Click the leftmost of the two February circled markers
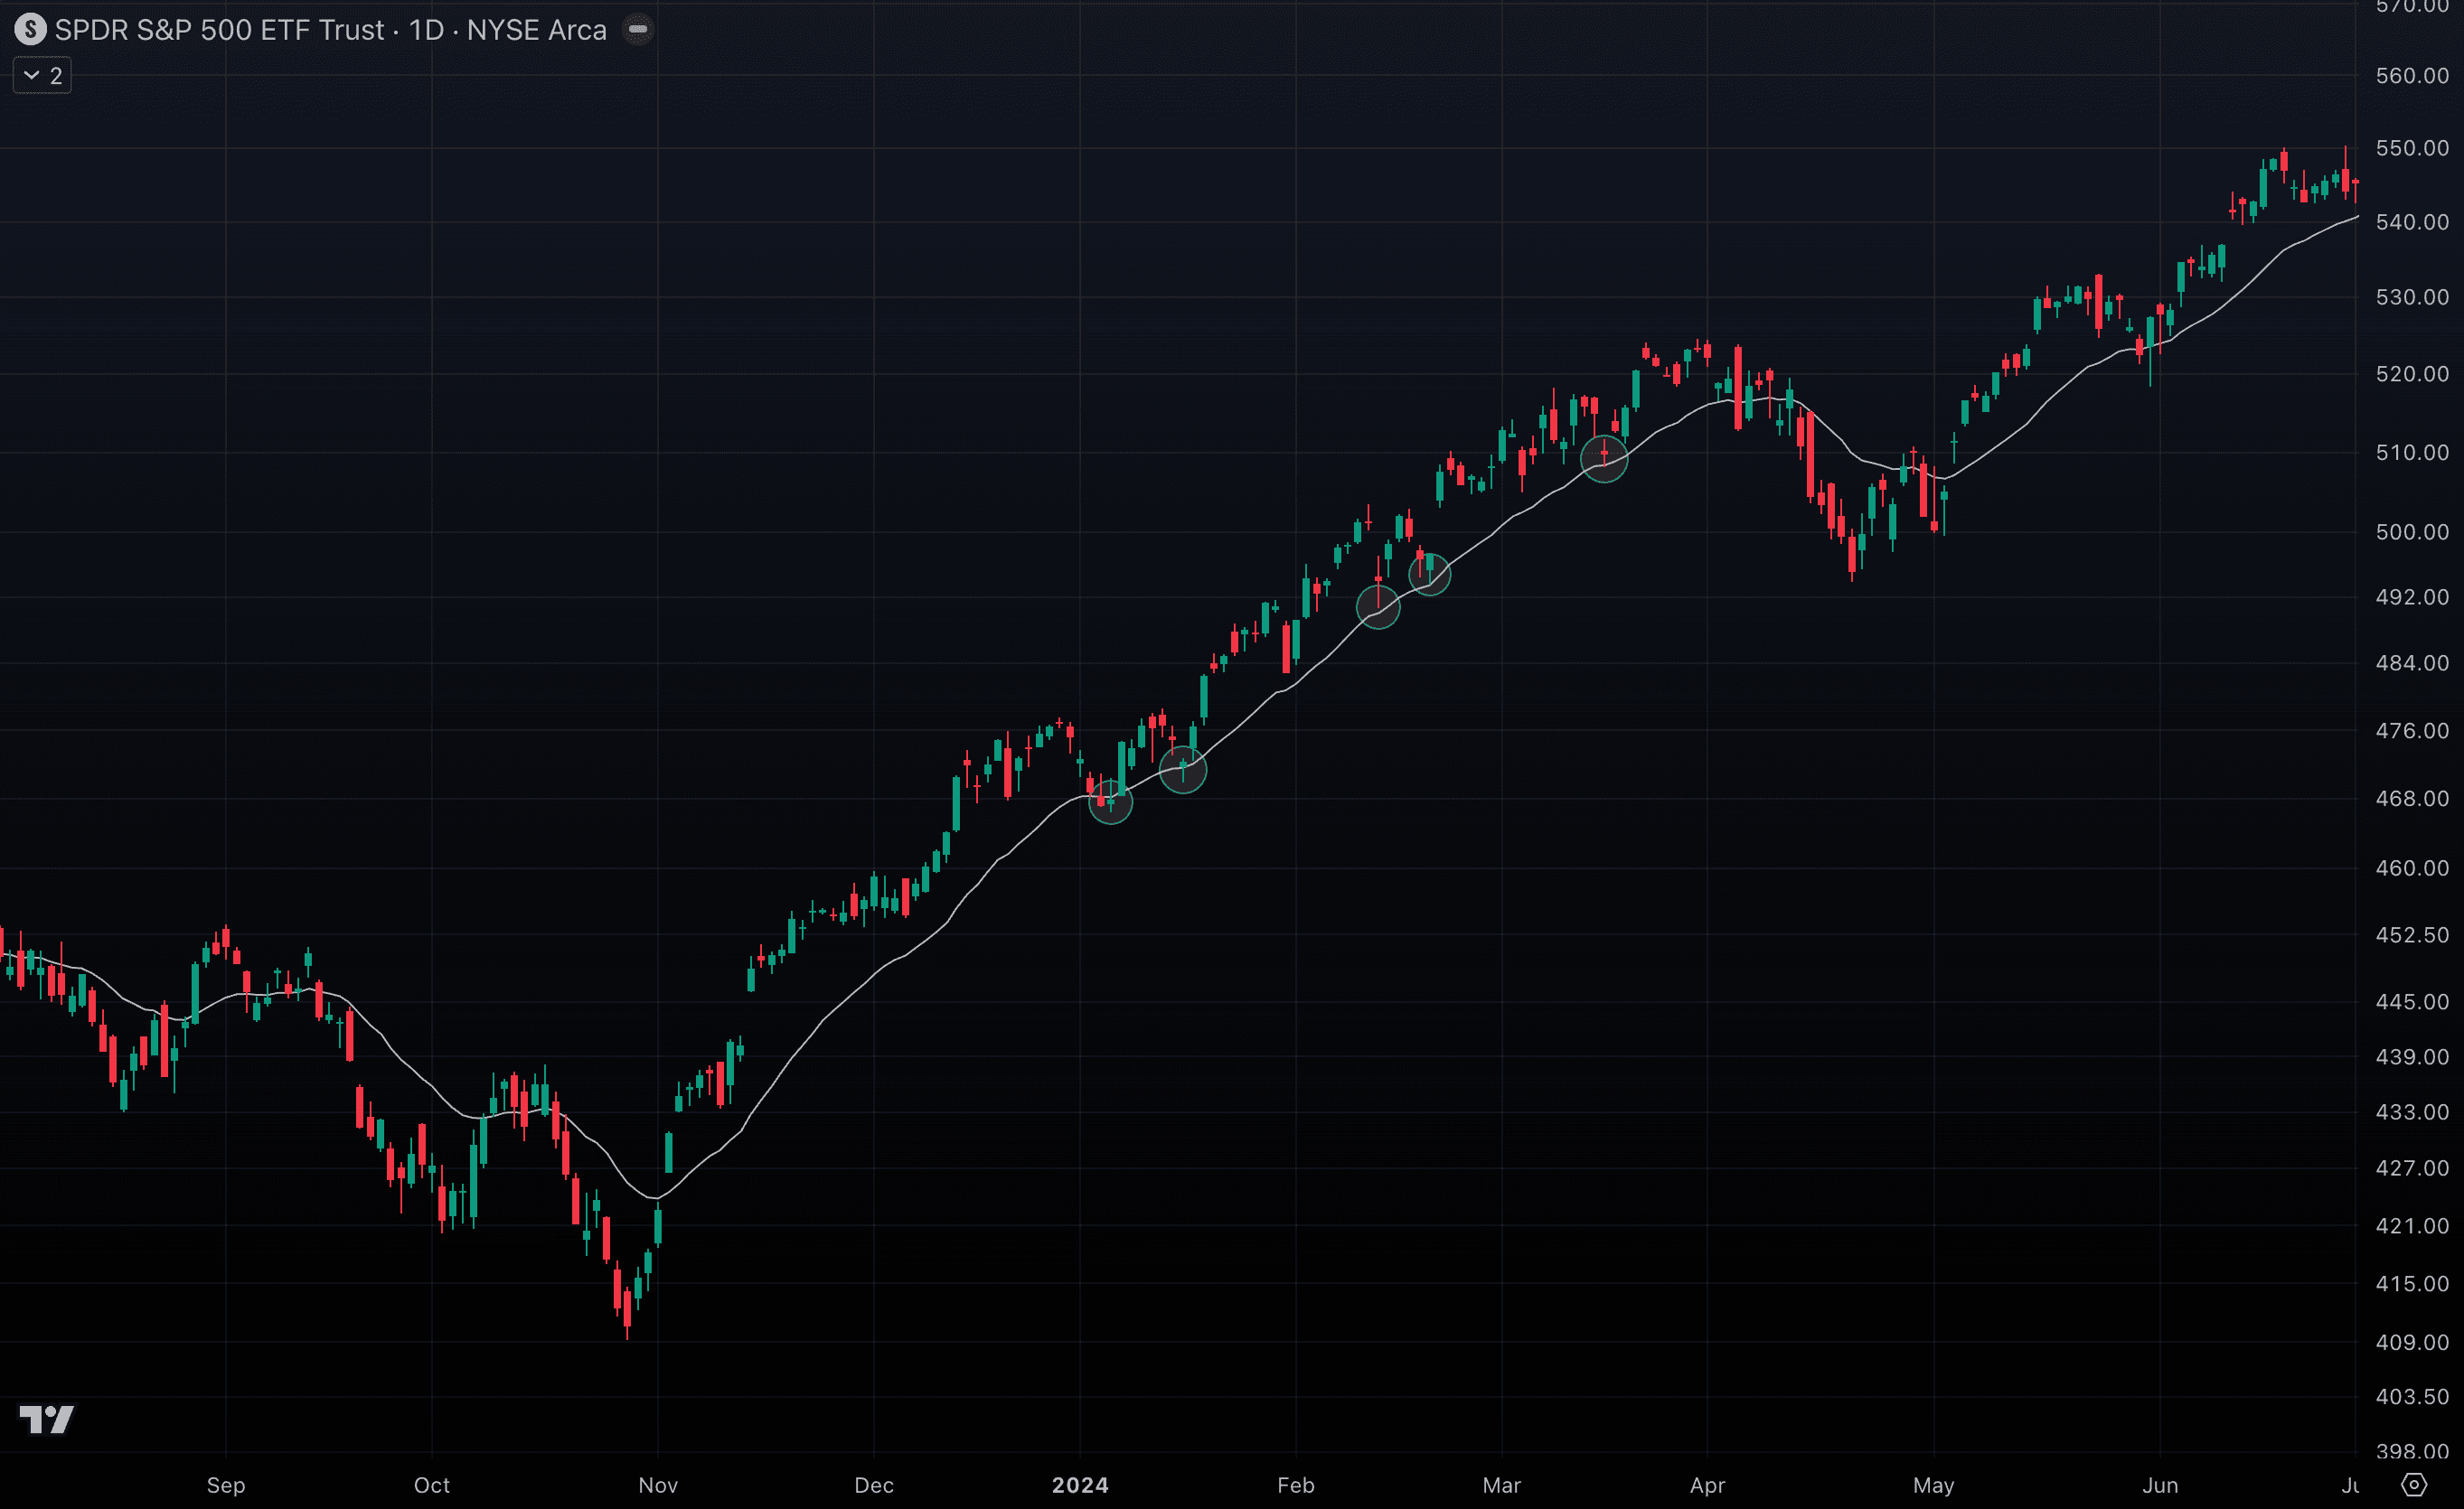Viewport: 2464px width, 1509px height. 1378,606
